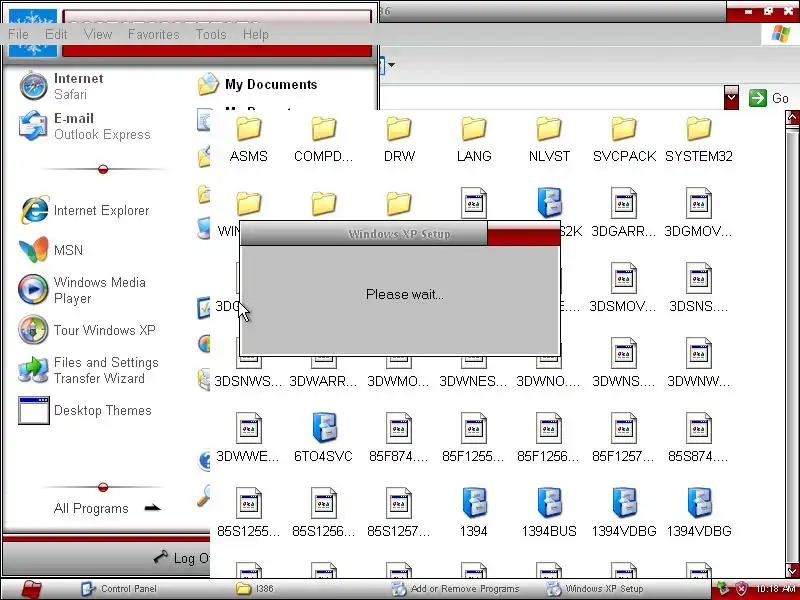Expand the address bar dropdown
The height and width of the screenshot is (600, 800).
[731, 97]
